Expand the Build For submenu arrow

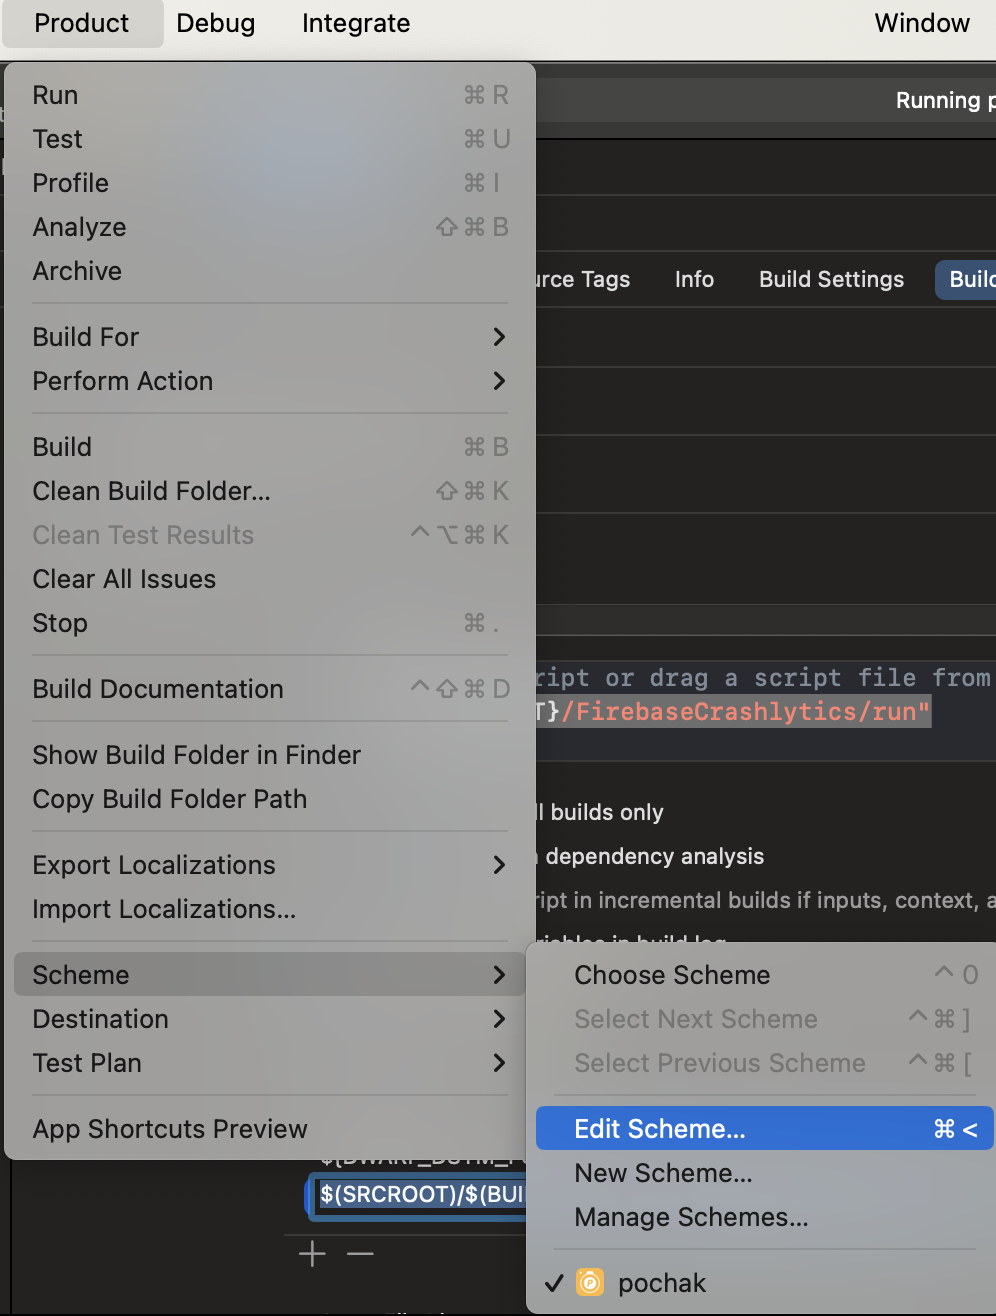[x=499, y=337]
